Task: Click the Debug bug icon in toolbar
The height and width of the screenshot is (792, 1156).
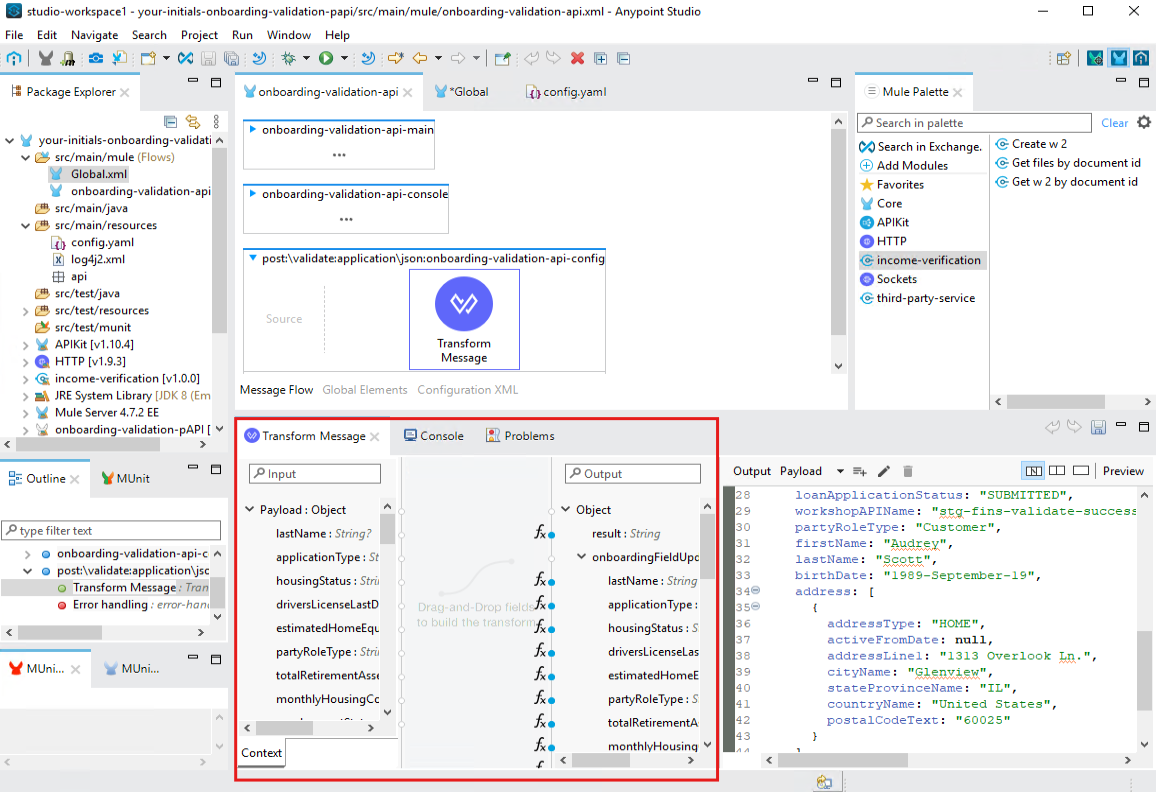Action: pyautogui.click(x=288, y=59)
